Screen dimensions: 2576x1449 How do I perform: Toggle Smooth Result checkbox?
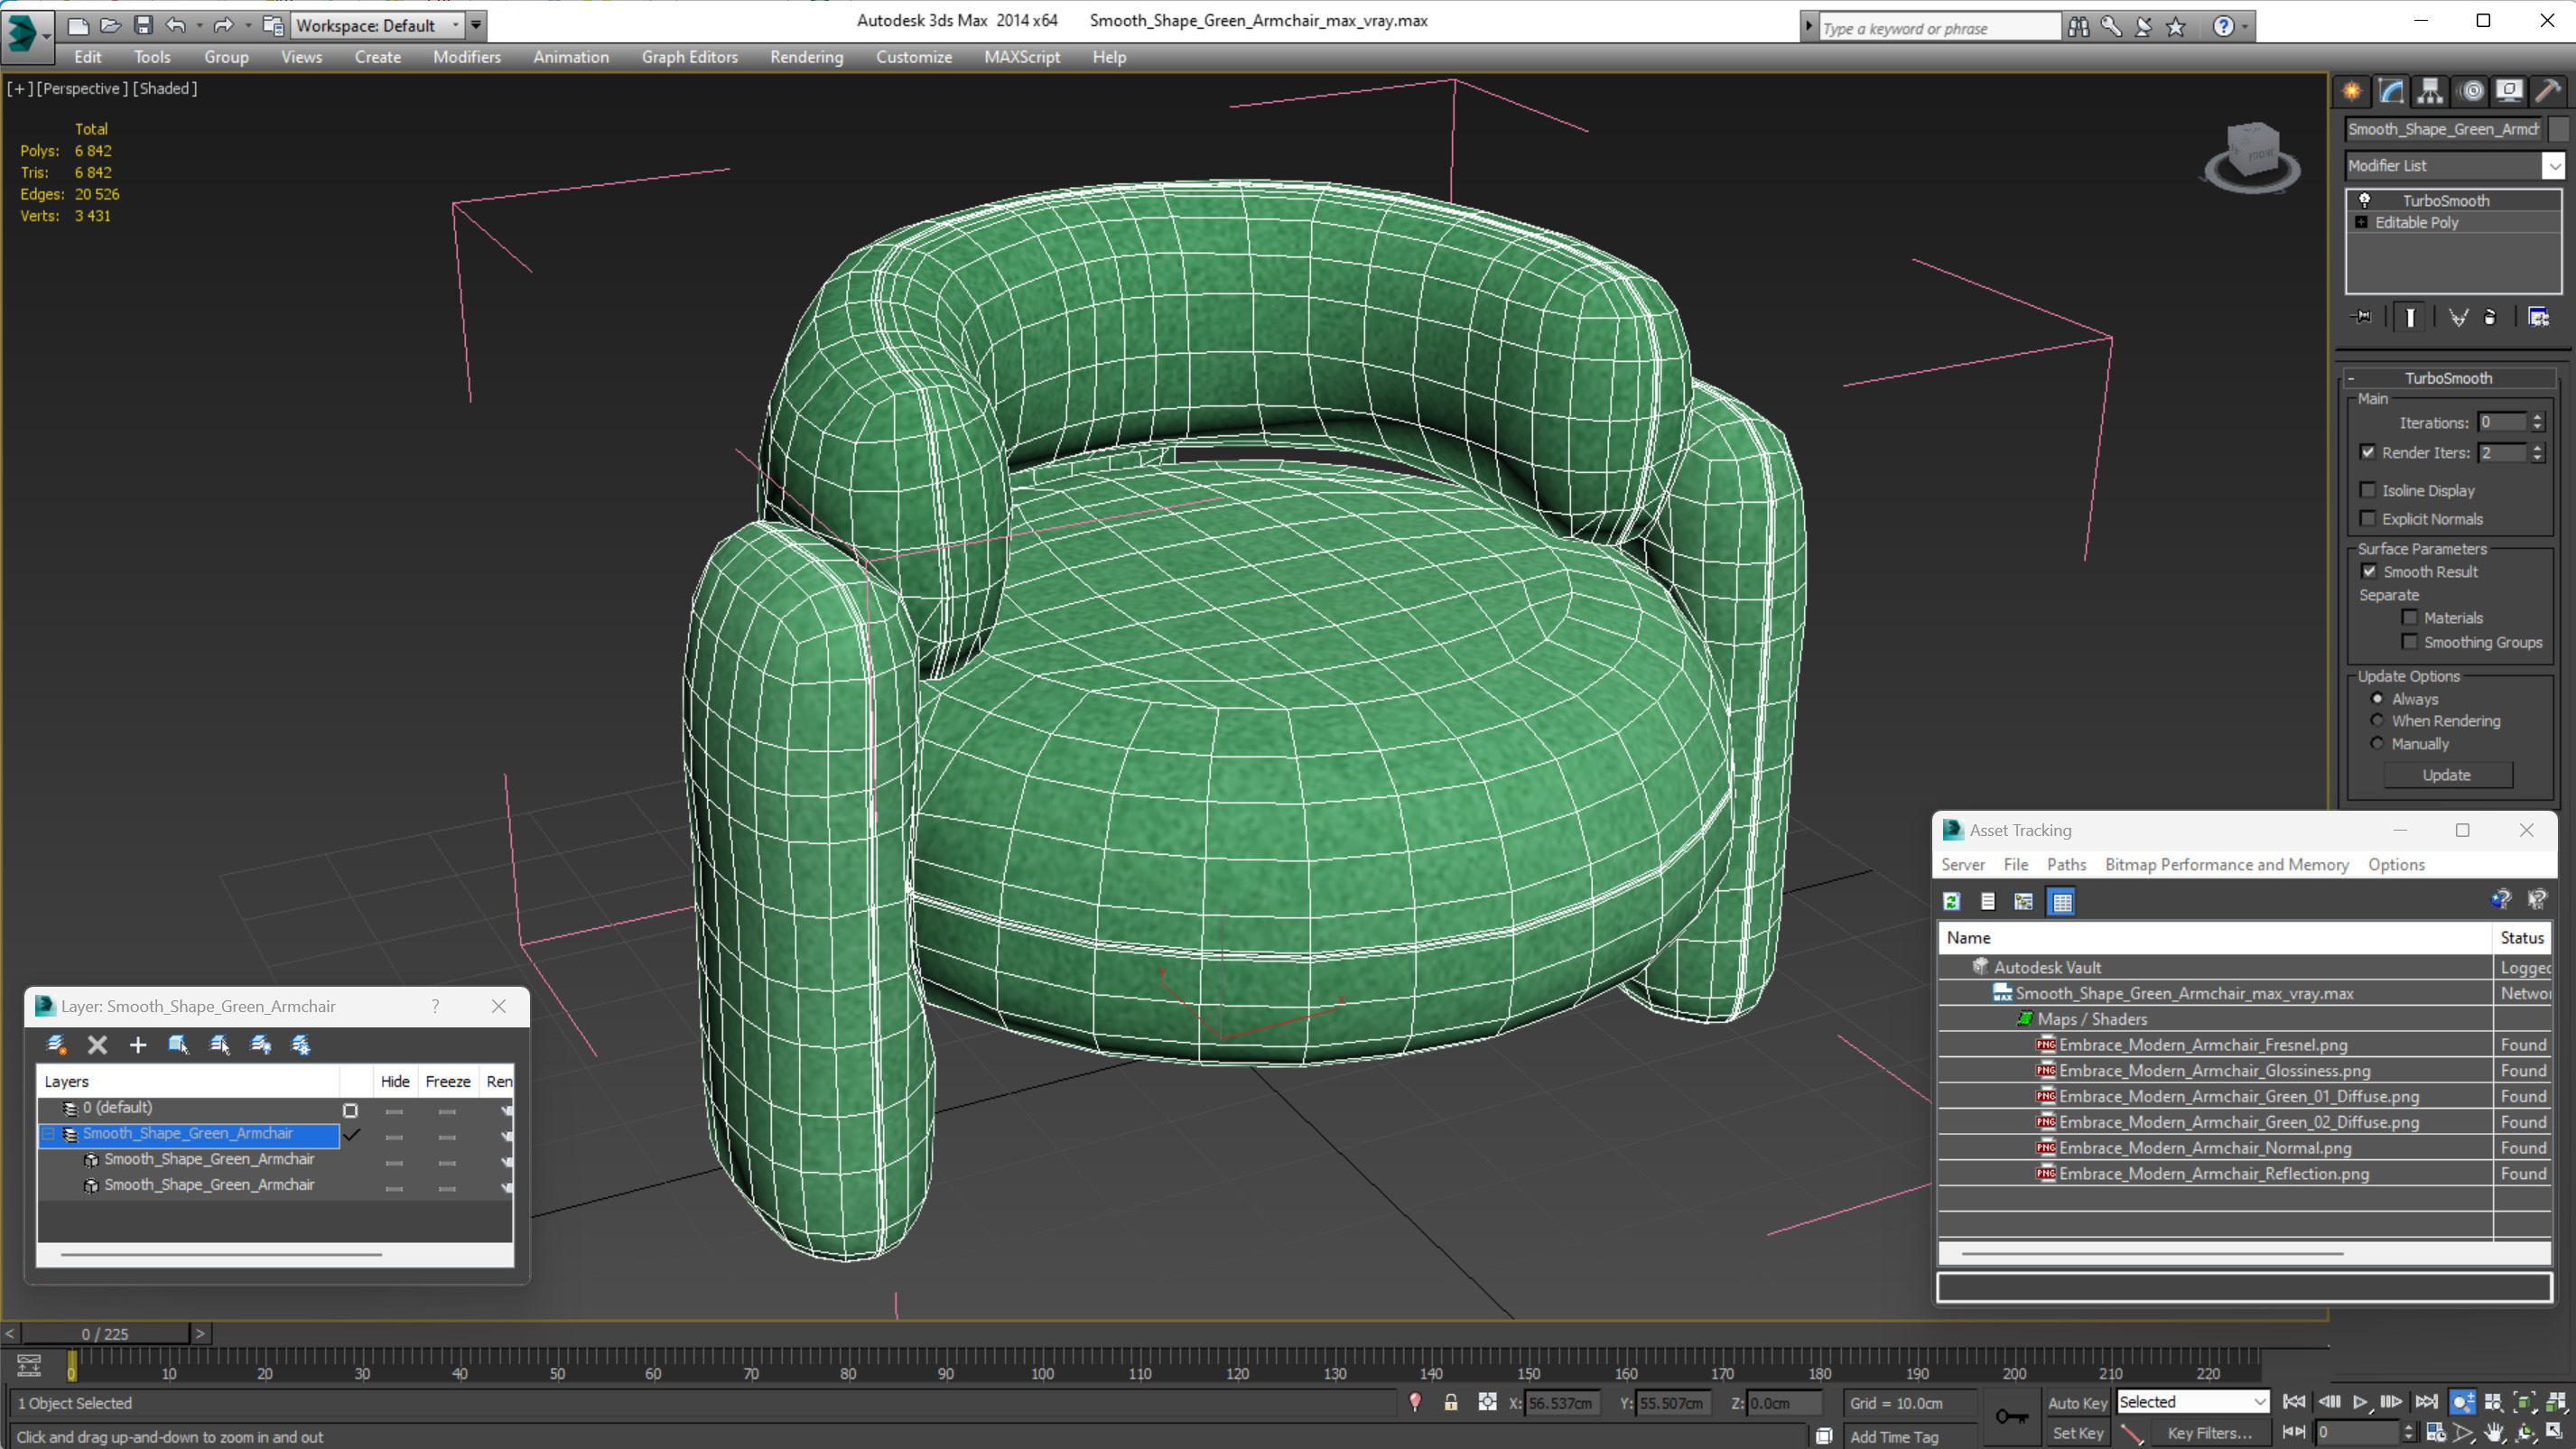(2368, 571)
